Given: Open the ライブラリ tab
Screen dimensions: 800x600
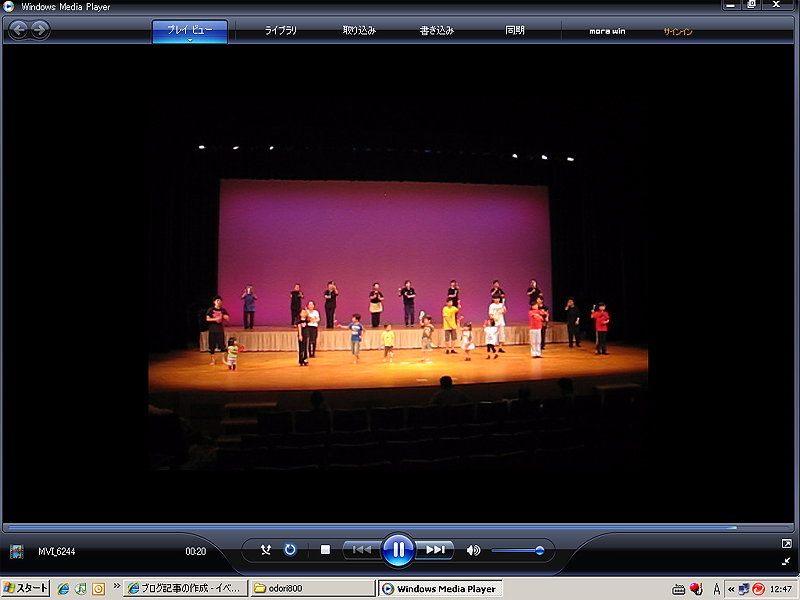Looking at the screenshot, I should 281,31.
